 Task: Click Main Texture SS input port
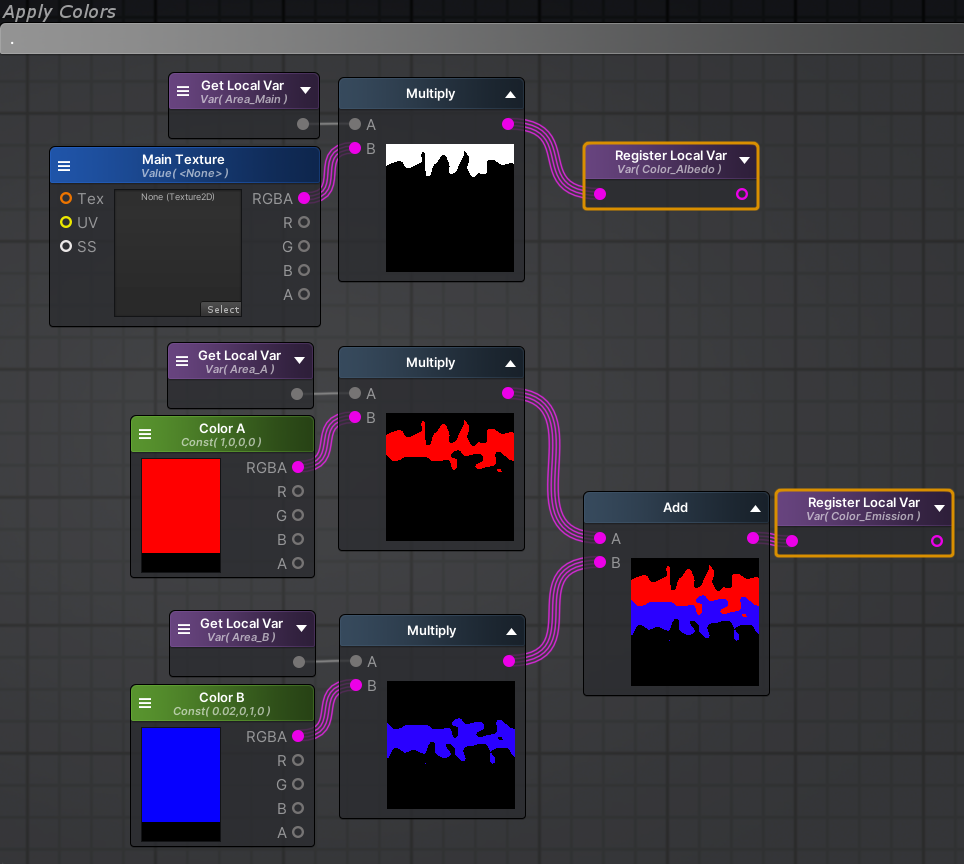point(66,246)
